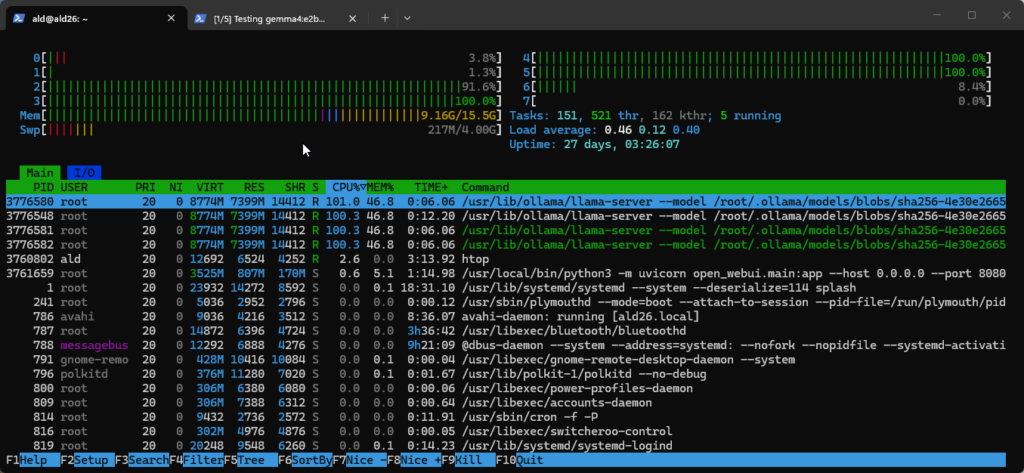
Task: Click the Load average text
Action: coord(605,130)
